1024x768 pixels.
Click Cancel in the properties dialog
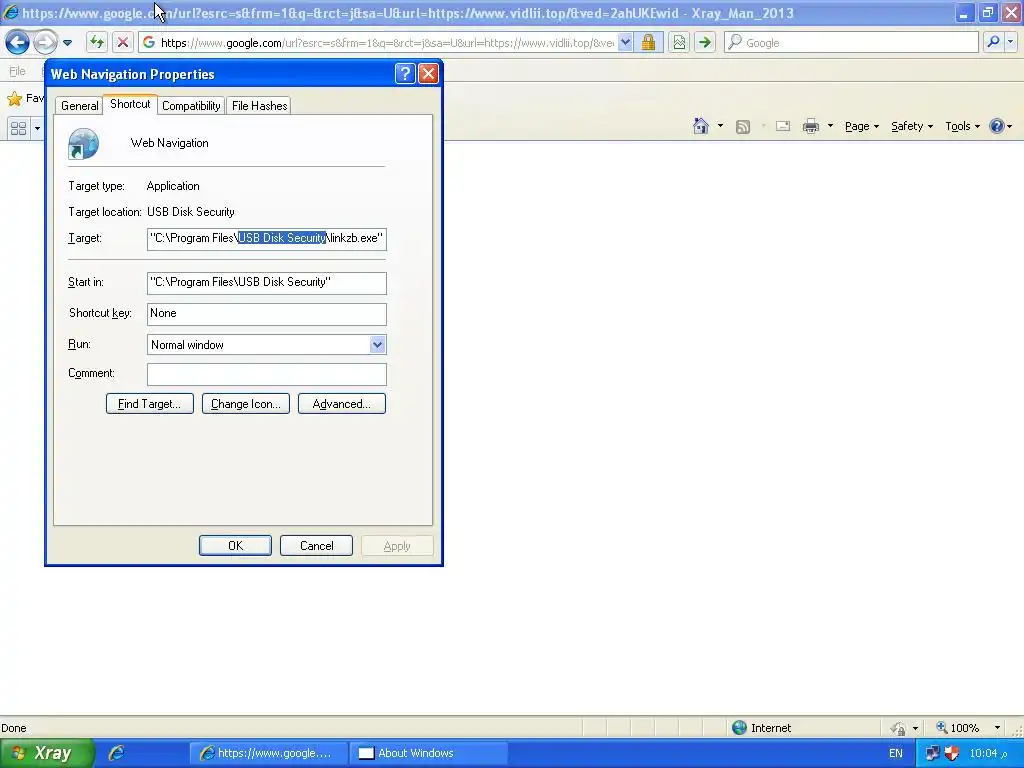coord(316,546)
